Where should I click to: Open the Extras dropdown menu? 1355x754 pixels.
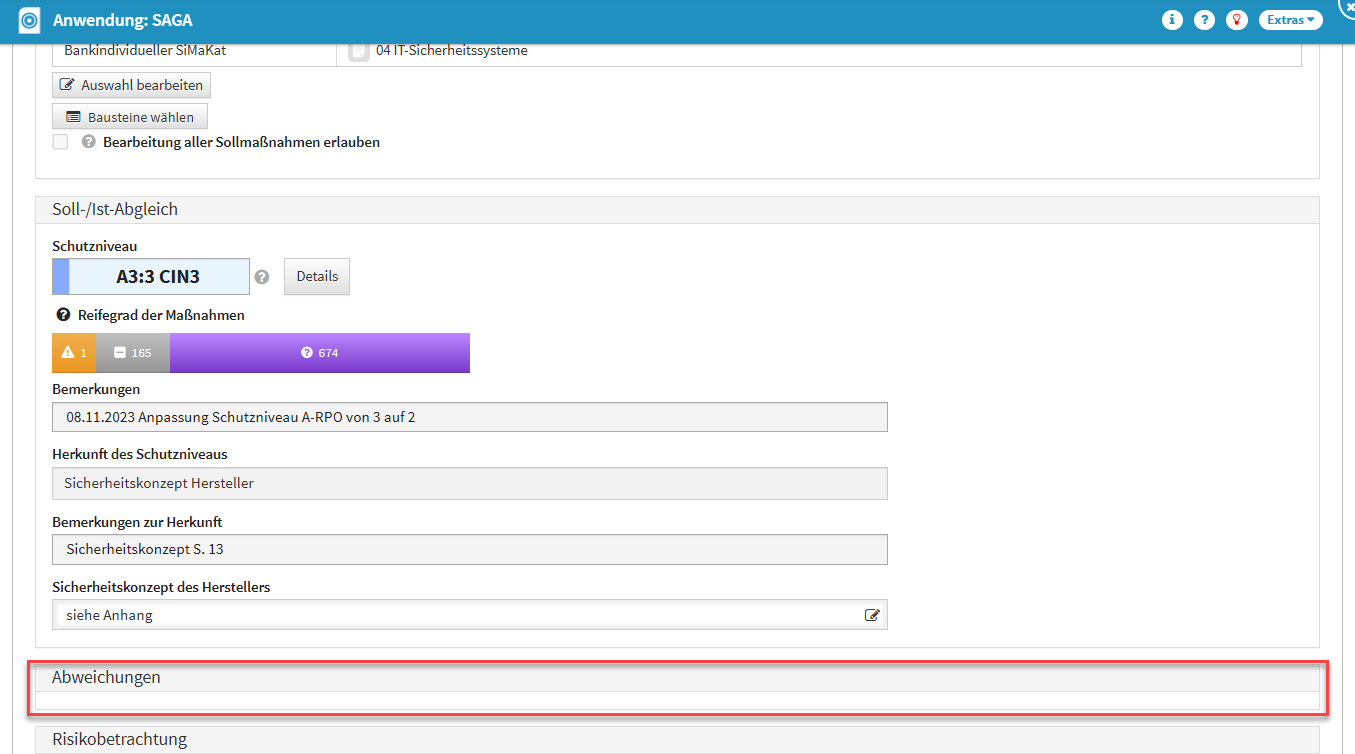tap(1290, 20)
